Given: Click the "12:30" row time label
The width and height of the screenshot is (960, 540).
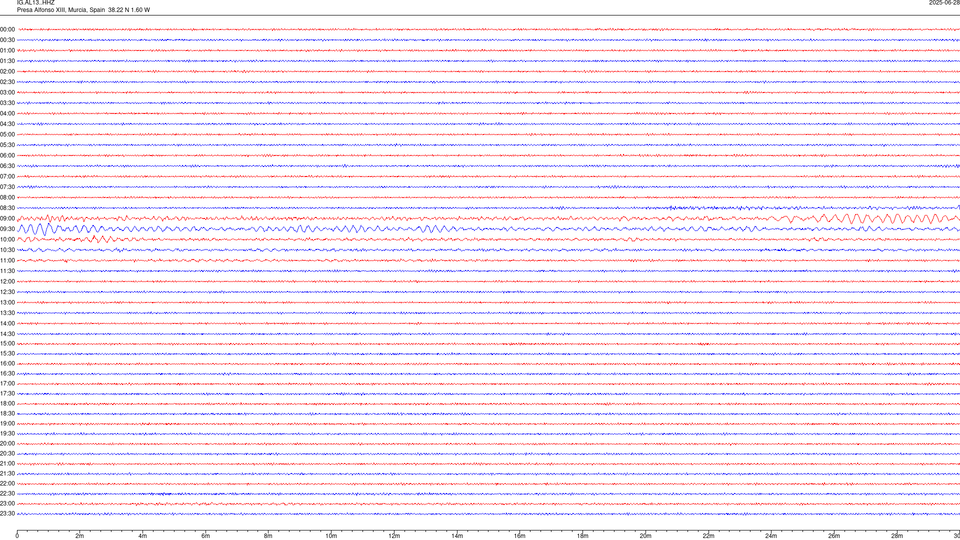Looking at the screenshot, I should coord(7,292).
